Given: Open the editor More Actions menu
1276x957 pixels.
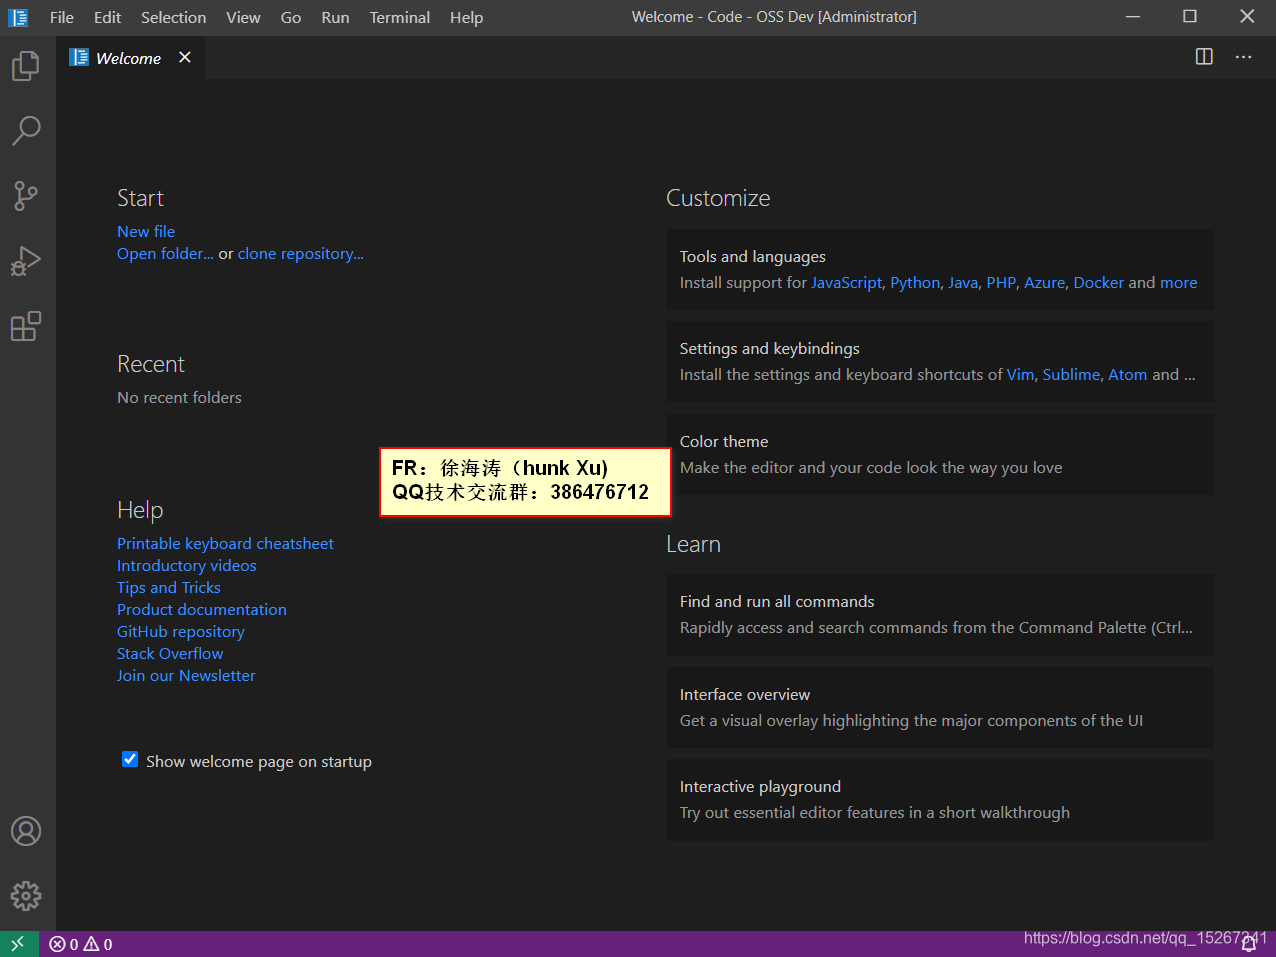Looking at the screenshot, I should click(x=1243, y=57).
